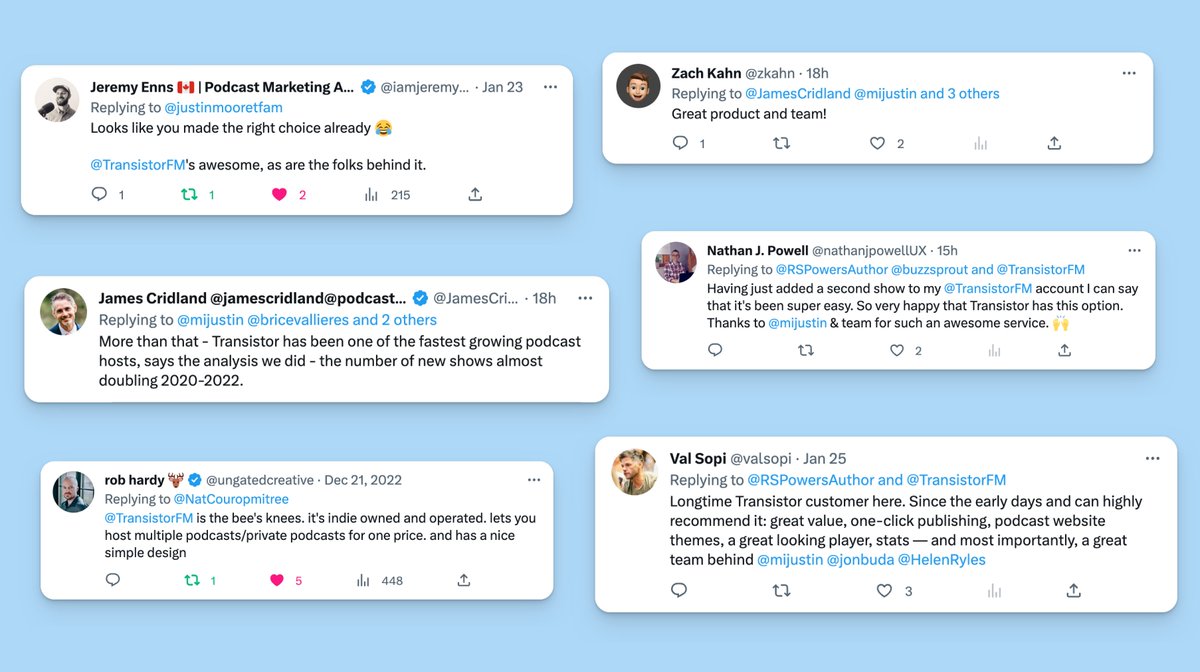The width and height of the screenshot is (1200, 672).
Task: Open the three-dot menu on Zach Kahn's tweet
Action: 1129,73
